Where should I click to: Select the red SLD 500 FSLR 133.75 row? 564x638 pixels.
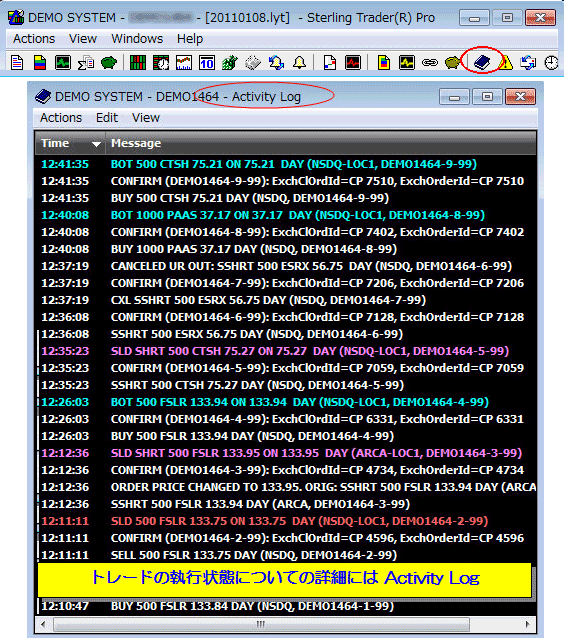(286, 521)
